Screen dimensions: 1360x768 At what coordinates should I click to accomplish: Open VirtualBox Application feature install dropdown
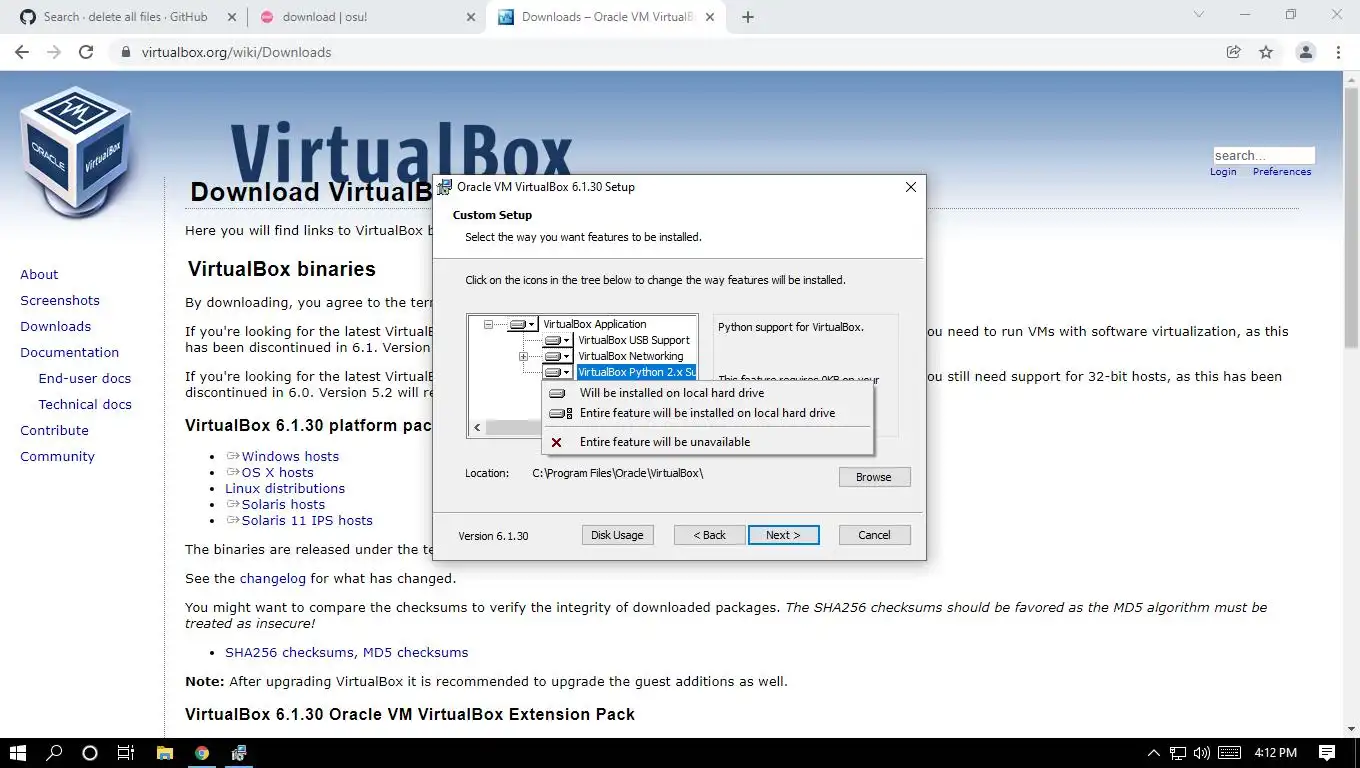coord(522,324)
